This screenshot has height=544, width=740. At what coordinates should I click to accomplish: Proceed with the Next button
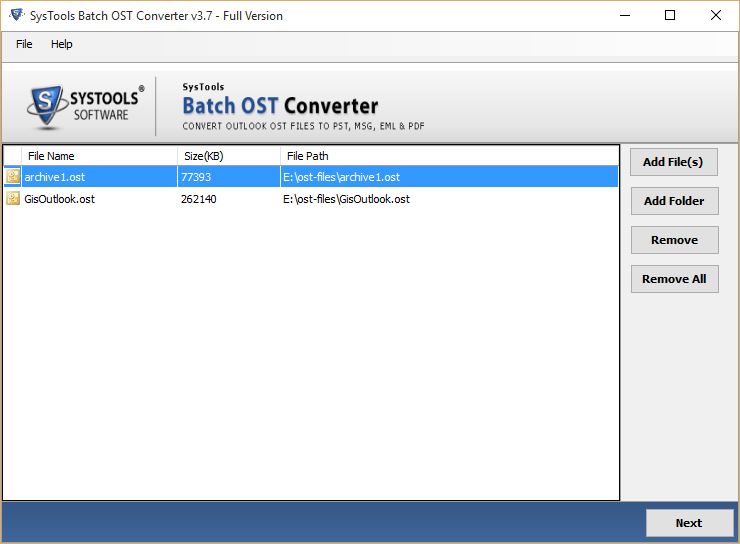pos(689,523)
